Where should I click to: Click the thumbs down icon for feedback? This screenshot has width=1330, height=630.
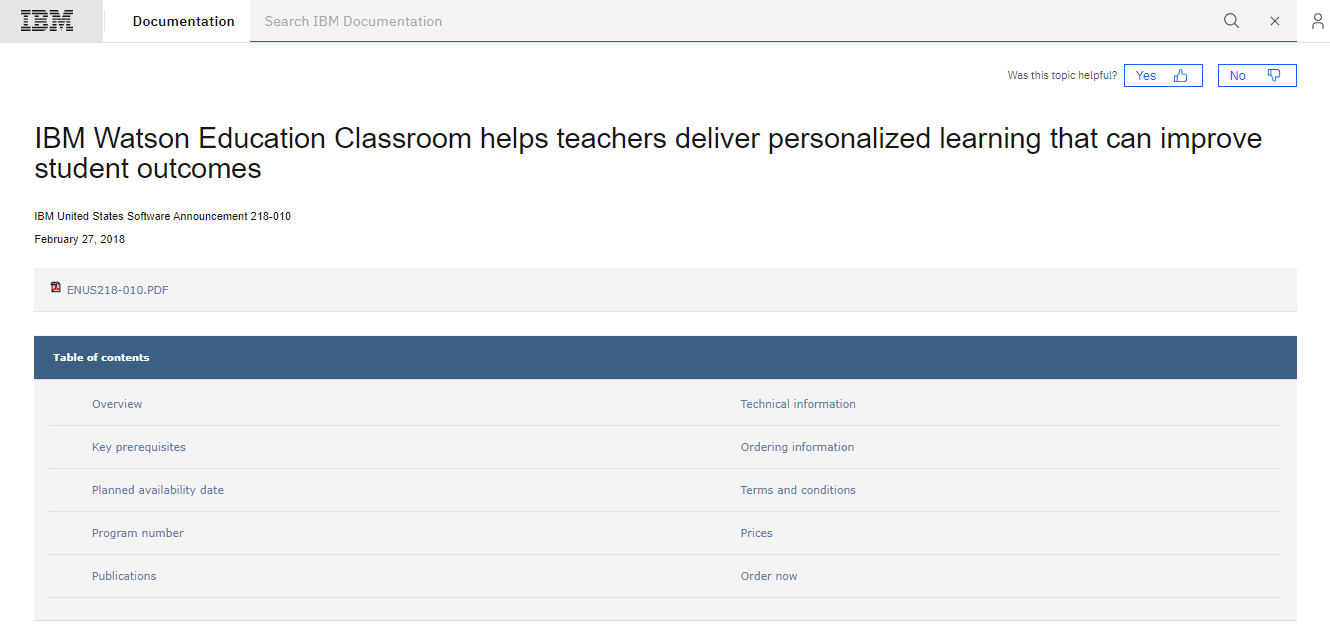pos(1274,74)
